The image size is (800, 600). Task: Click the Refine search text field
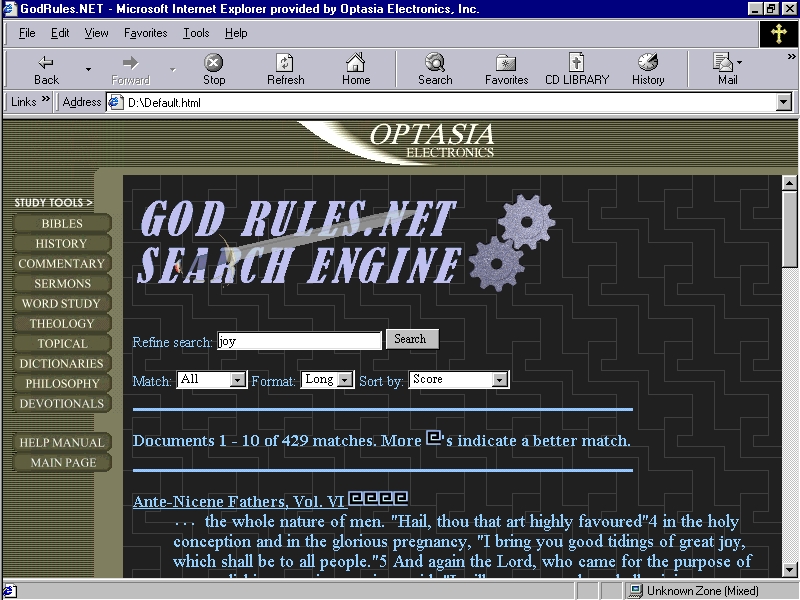pyautogui.click(x=299, y=341)
